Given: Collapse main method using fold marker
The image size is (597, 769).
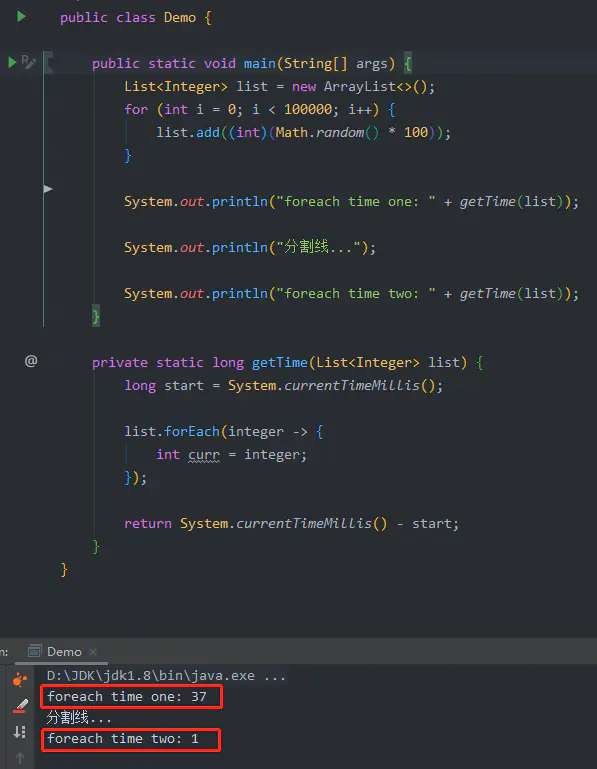Looking at the screenshot, I should (48, 63).
